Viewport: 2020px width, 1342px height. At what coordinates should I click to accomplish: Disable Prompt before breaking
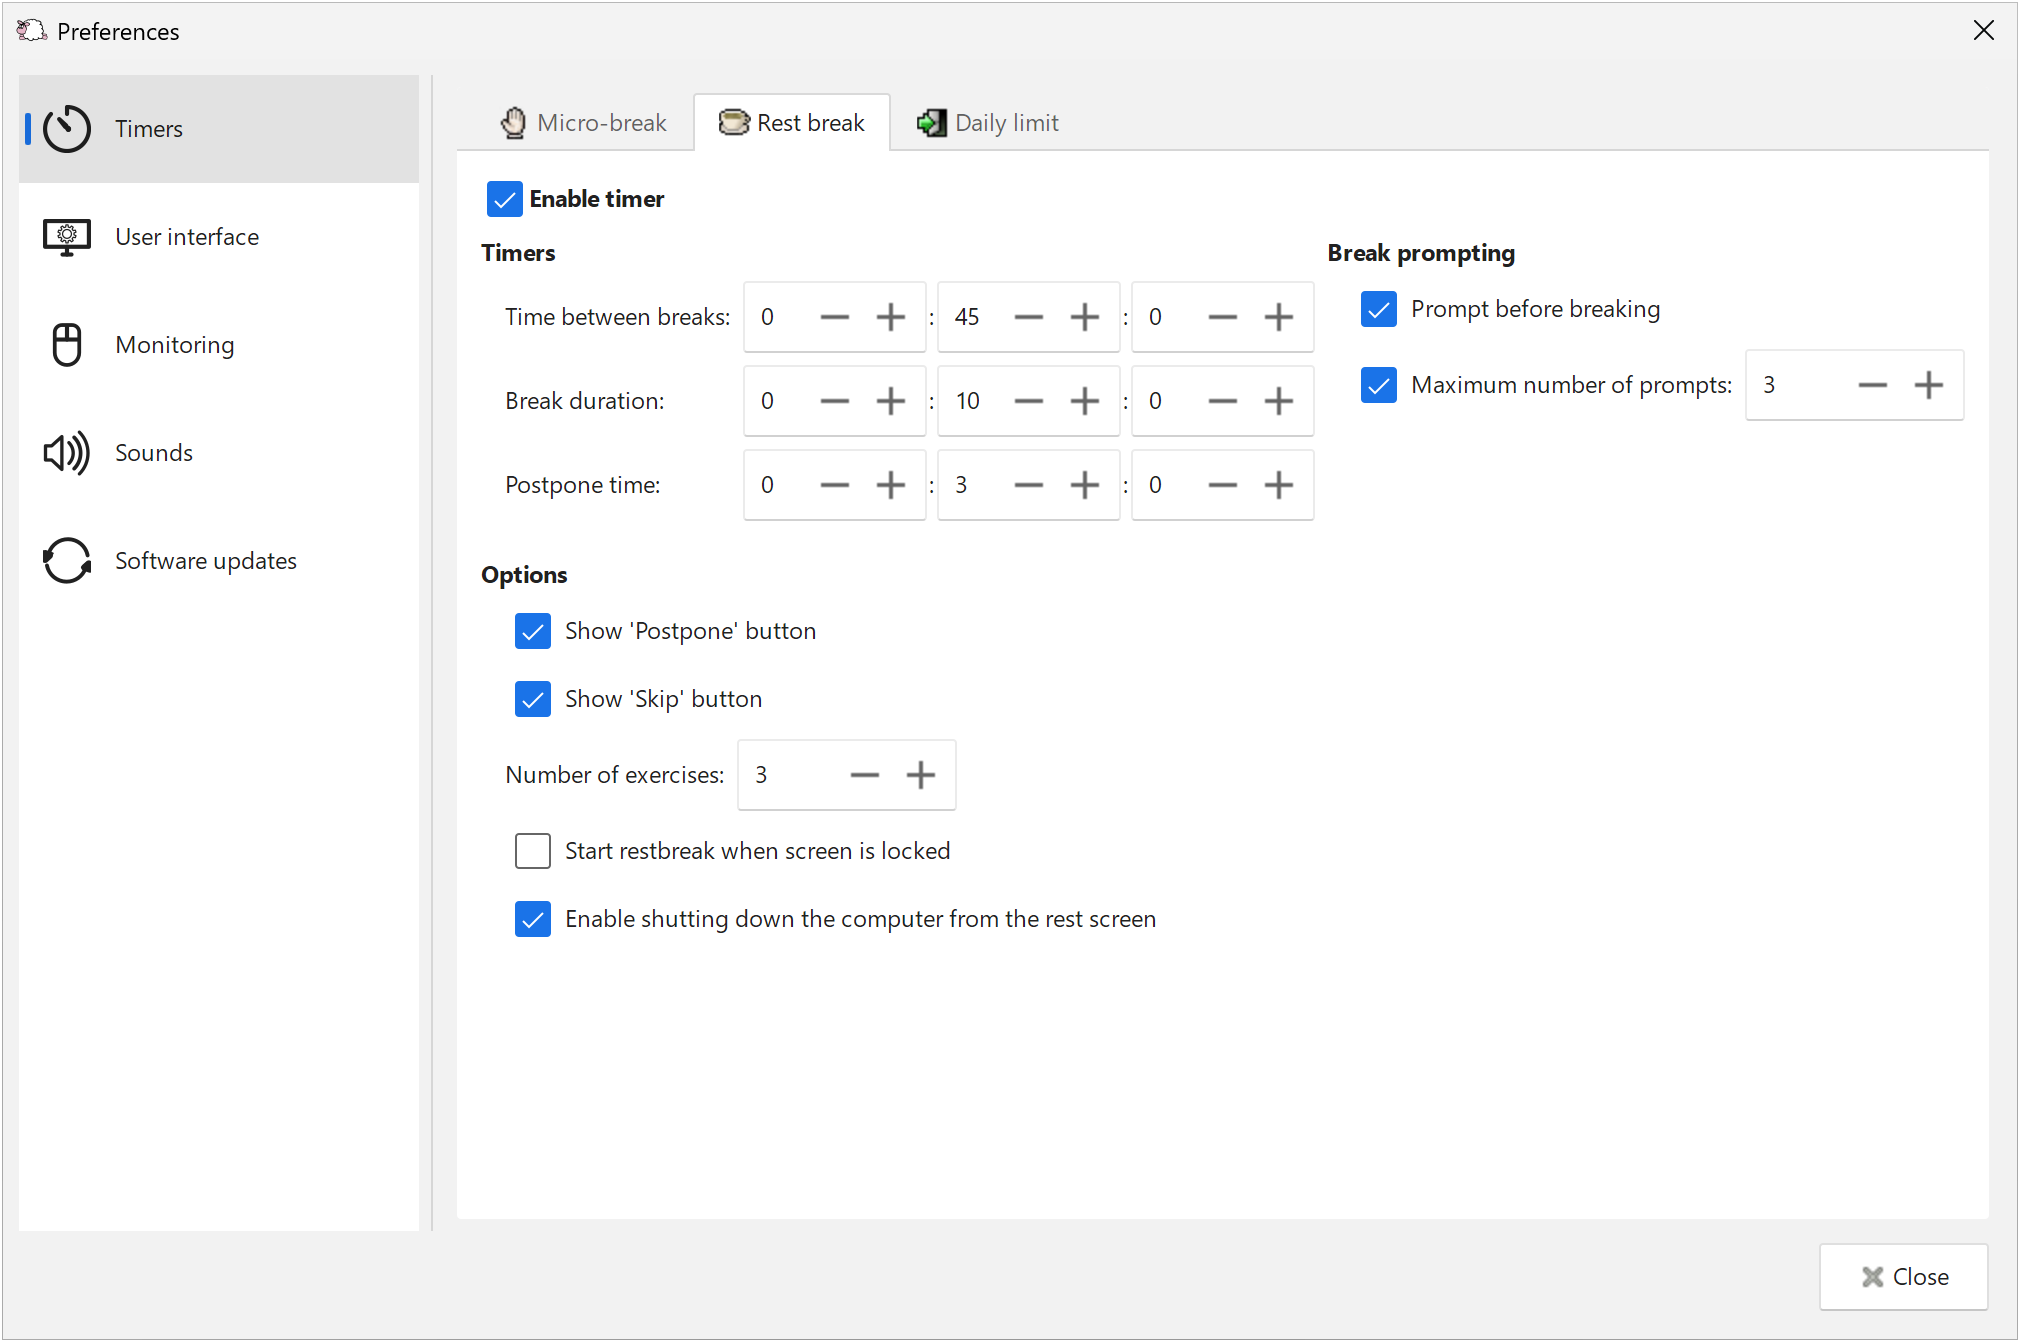point(1379,309)
